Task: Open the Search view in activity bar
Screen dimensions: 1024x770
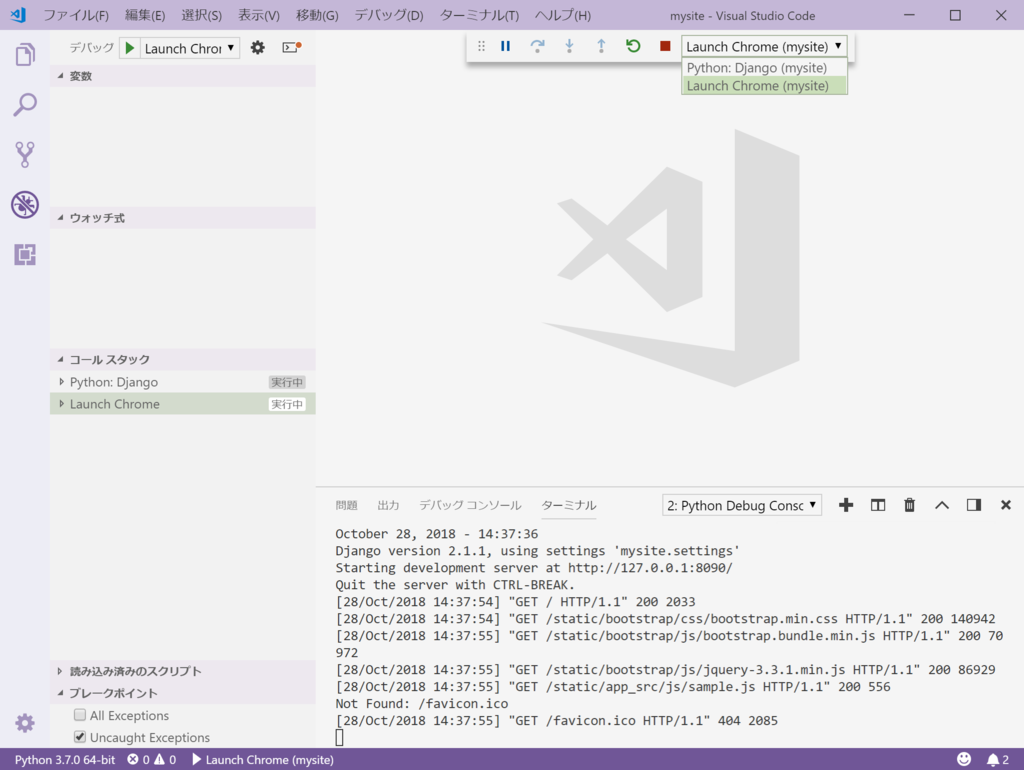Action: (25, 104)
